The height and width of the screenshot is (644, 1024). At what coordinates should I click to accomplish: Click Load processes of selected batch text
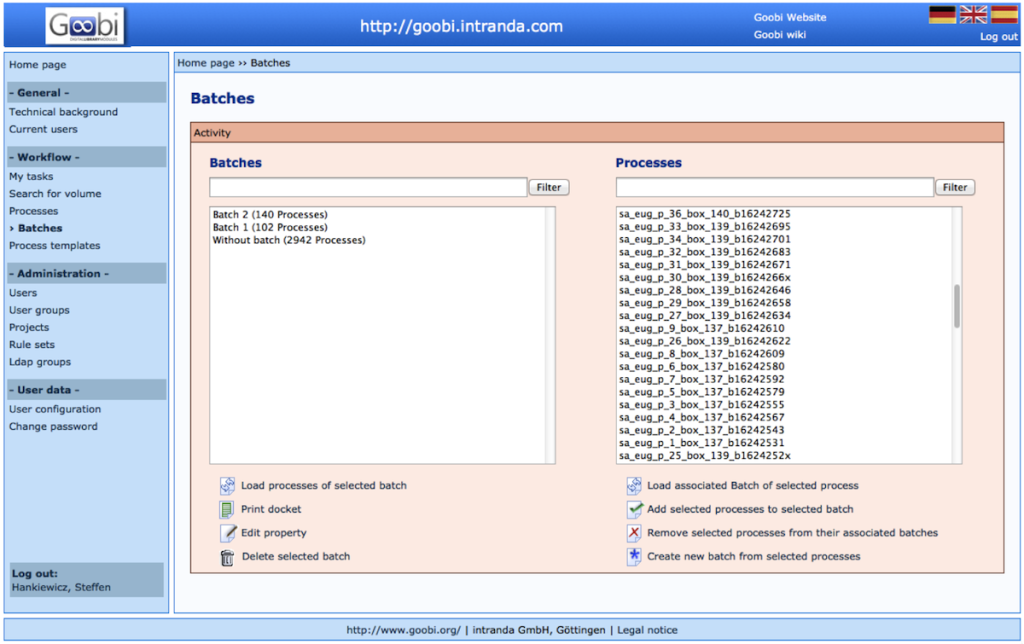323,485
